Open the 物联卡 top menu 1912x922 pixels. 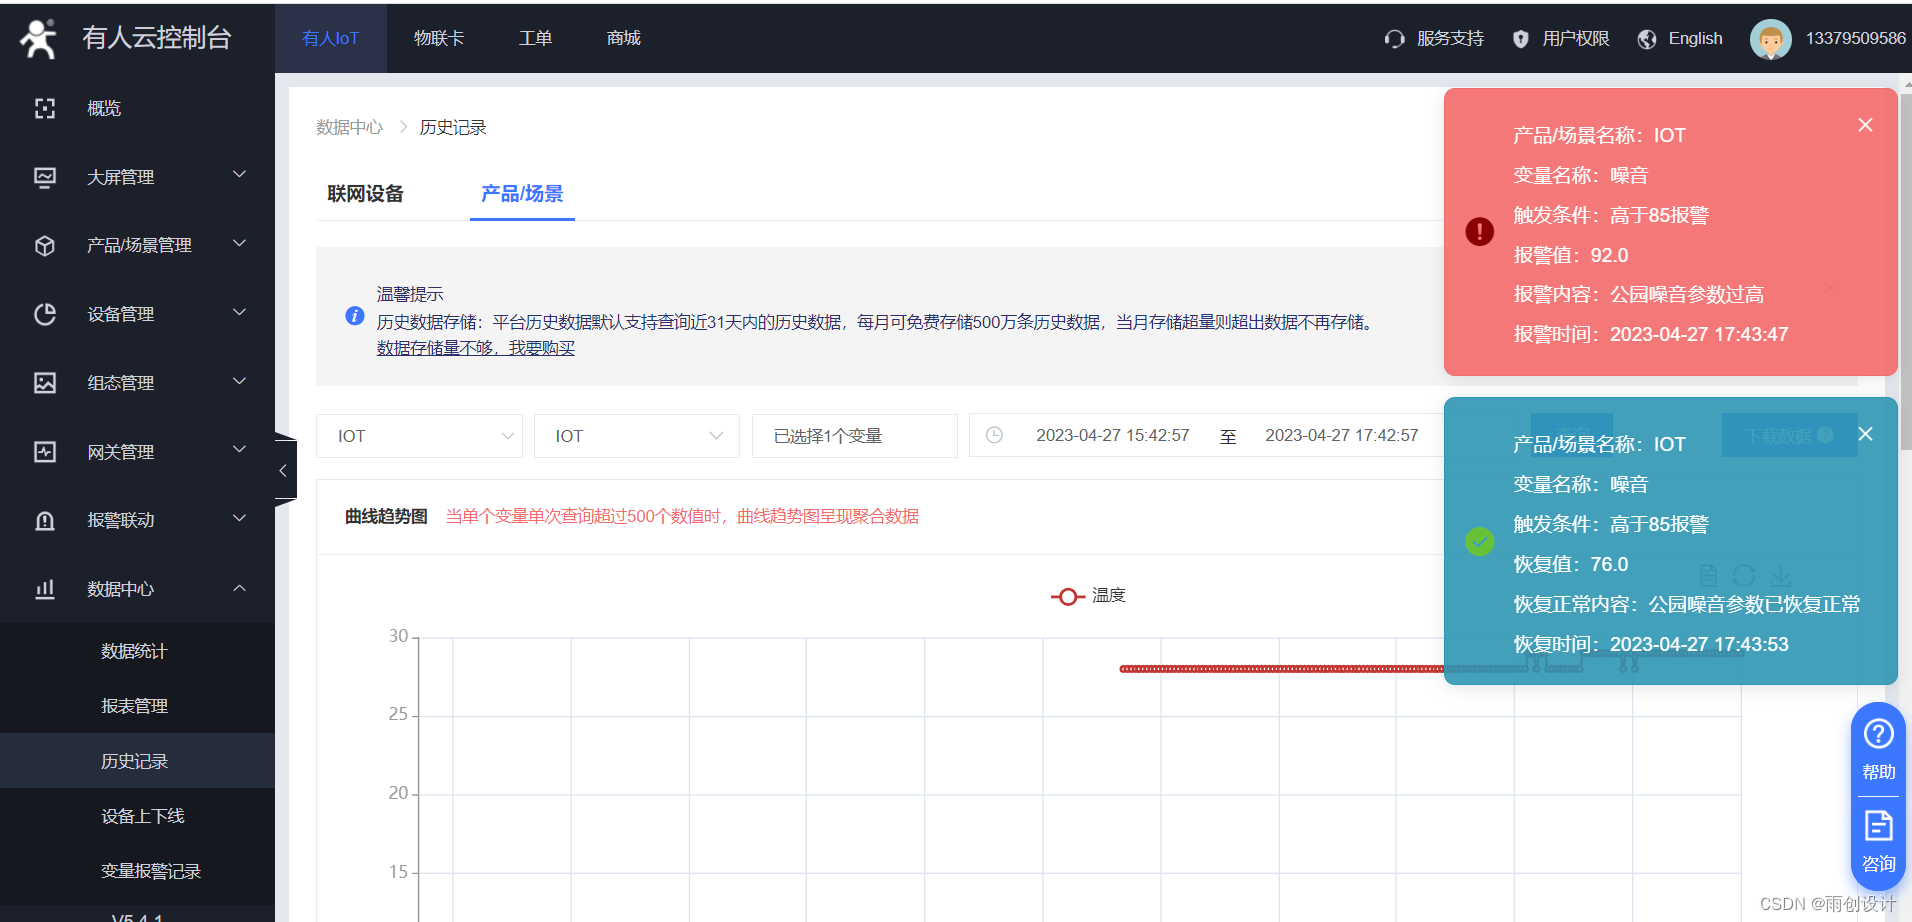[x=439, y=38]
